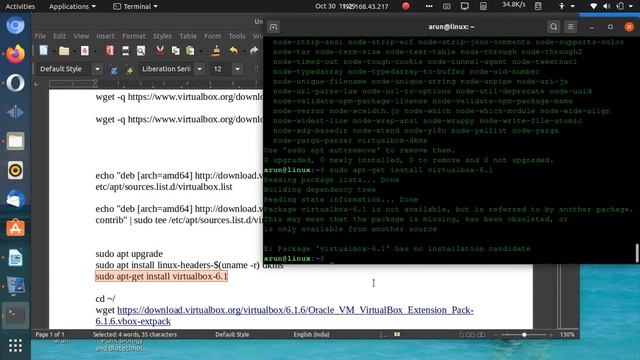Open Table menu in Writer

pyautogui.click(x=188, y=36)
